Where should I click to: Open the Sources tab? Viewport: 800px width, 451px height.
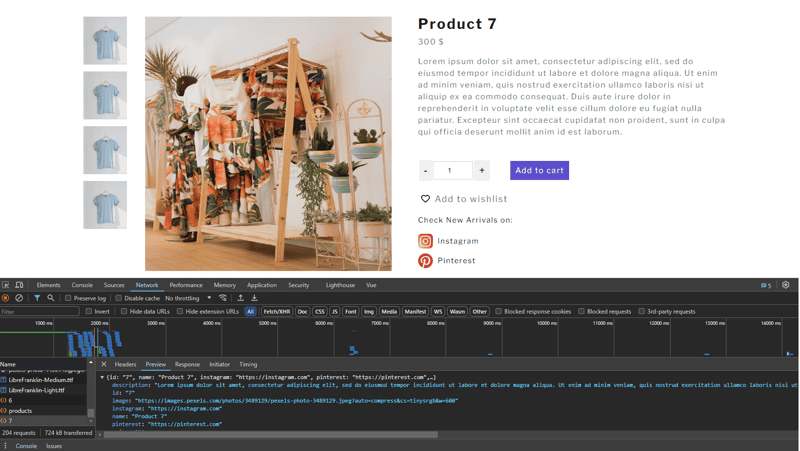[x=114, y=285]
